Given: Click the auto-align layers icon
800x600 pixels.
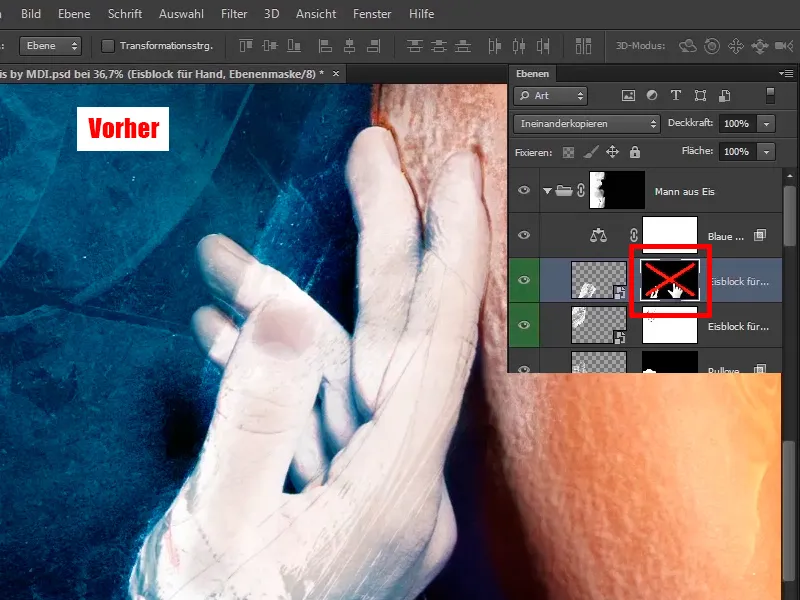Looking at the screenshot, I should click(x=583, y=46).
